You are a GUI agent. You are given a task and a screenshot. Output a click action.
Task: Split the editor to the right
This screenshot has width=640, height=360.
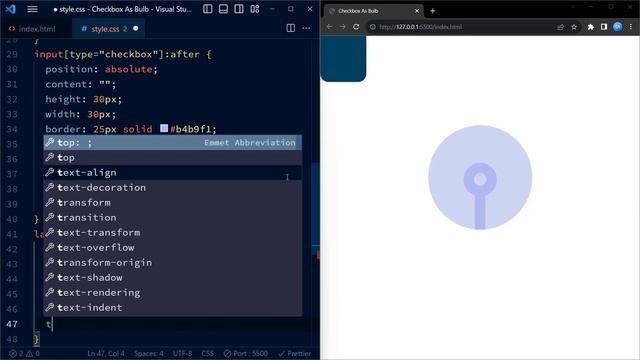pos(291,28)
